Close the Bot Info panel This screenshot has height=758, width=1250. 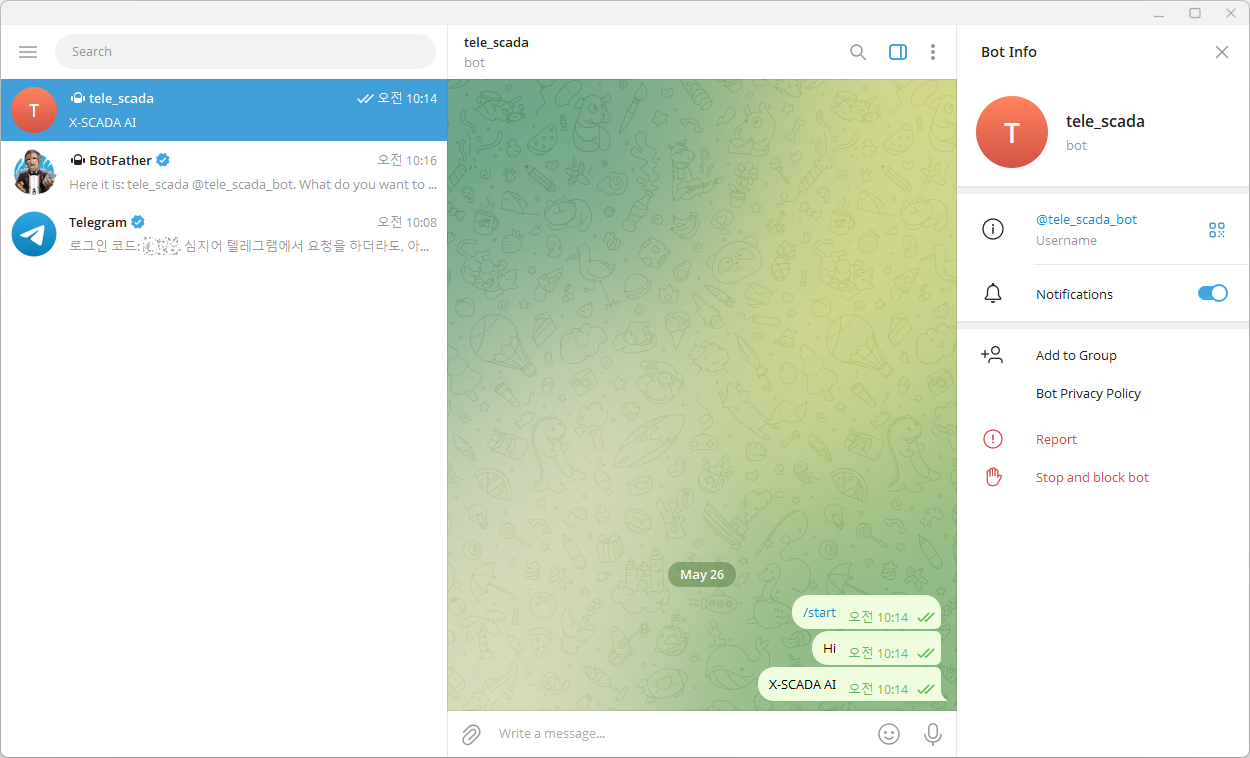(x=1222, y=52)
